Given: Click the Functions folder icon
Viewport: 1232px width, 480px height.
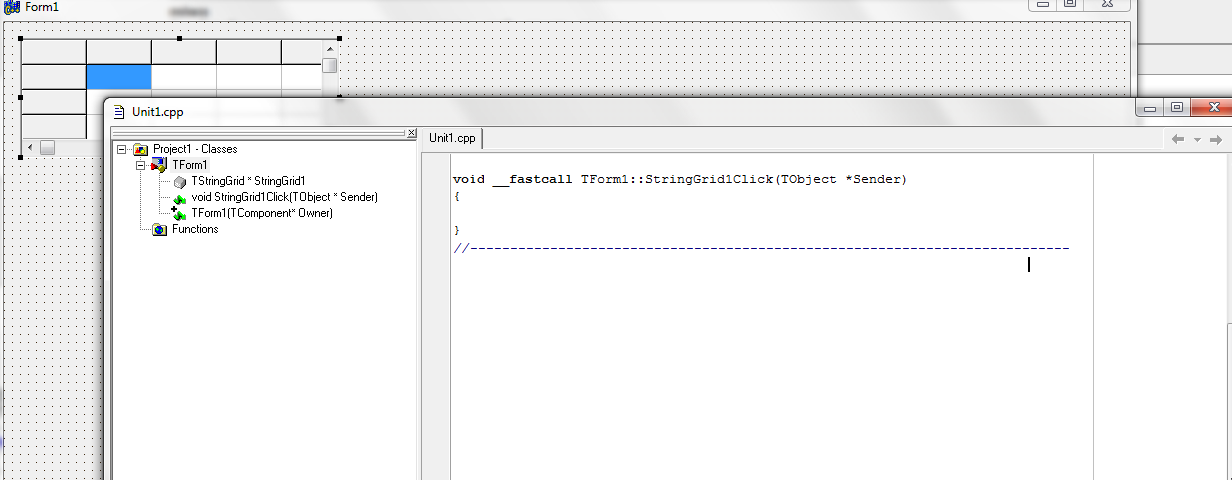Looking at the screenshot, I should click(159, 230).
